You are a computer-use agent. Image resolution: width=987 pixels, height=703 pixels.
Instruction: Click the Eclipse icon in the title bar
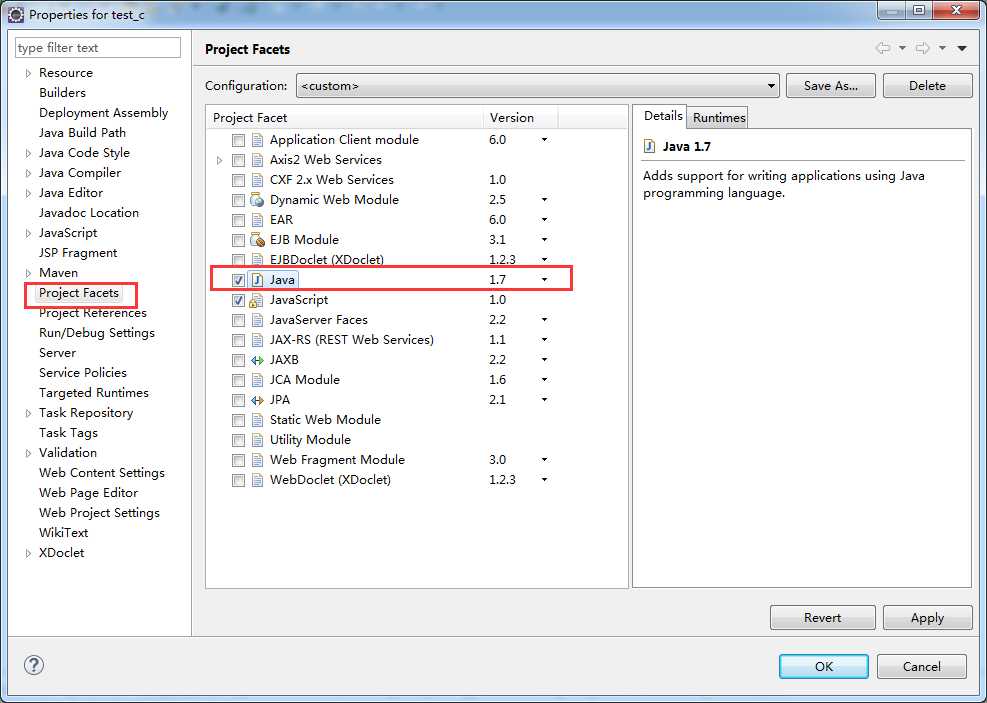point(16,14)
